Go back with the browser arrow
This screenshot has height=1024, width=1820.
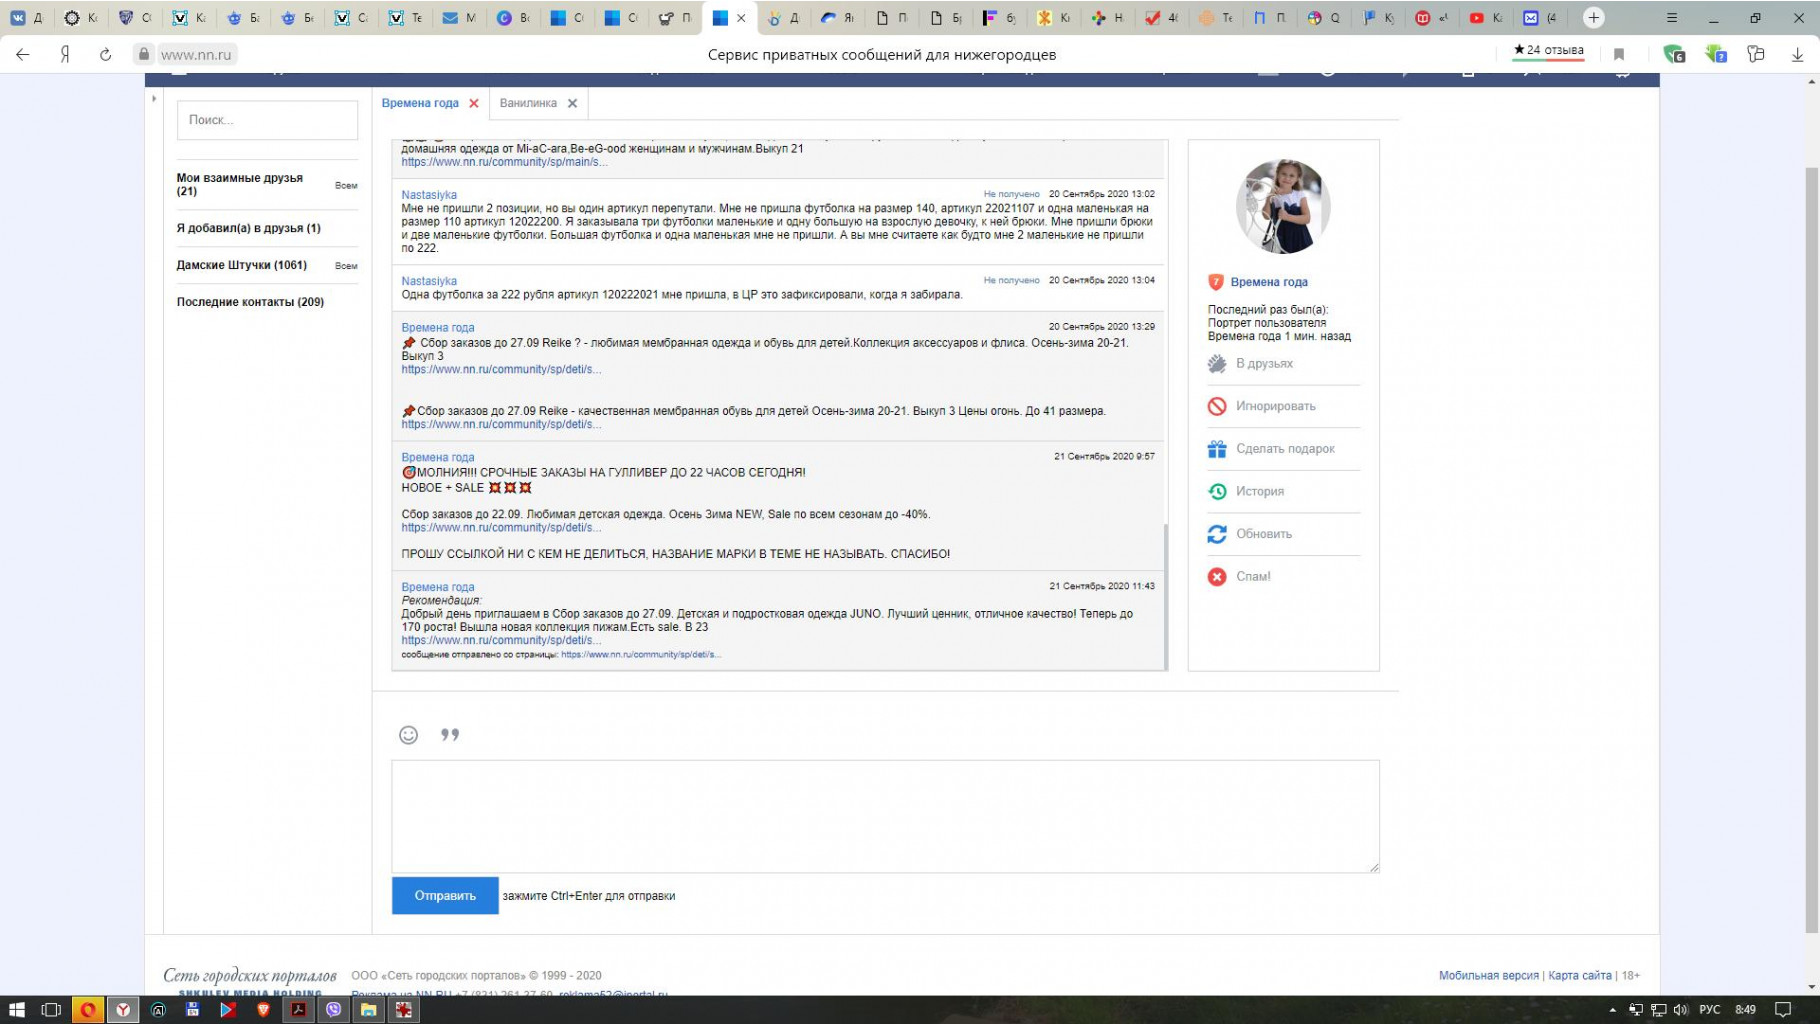click(x=23, y=54)
